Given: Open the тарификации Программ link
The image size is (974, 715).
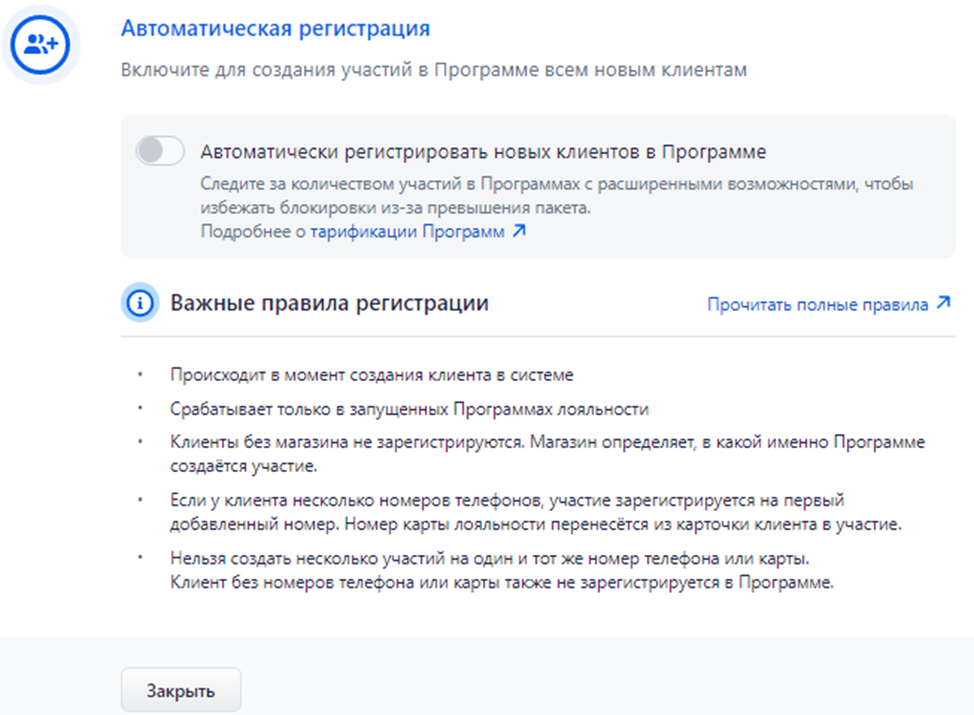Looking at the screenshot, I should pyautogui.click(x=407, y=232).
